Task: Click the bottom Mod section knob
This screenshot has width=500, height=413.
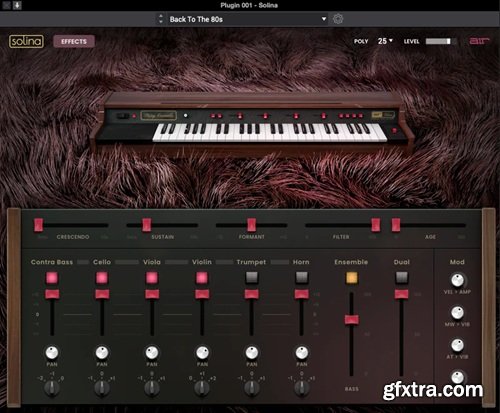Action: (457, 377)
